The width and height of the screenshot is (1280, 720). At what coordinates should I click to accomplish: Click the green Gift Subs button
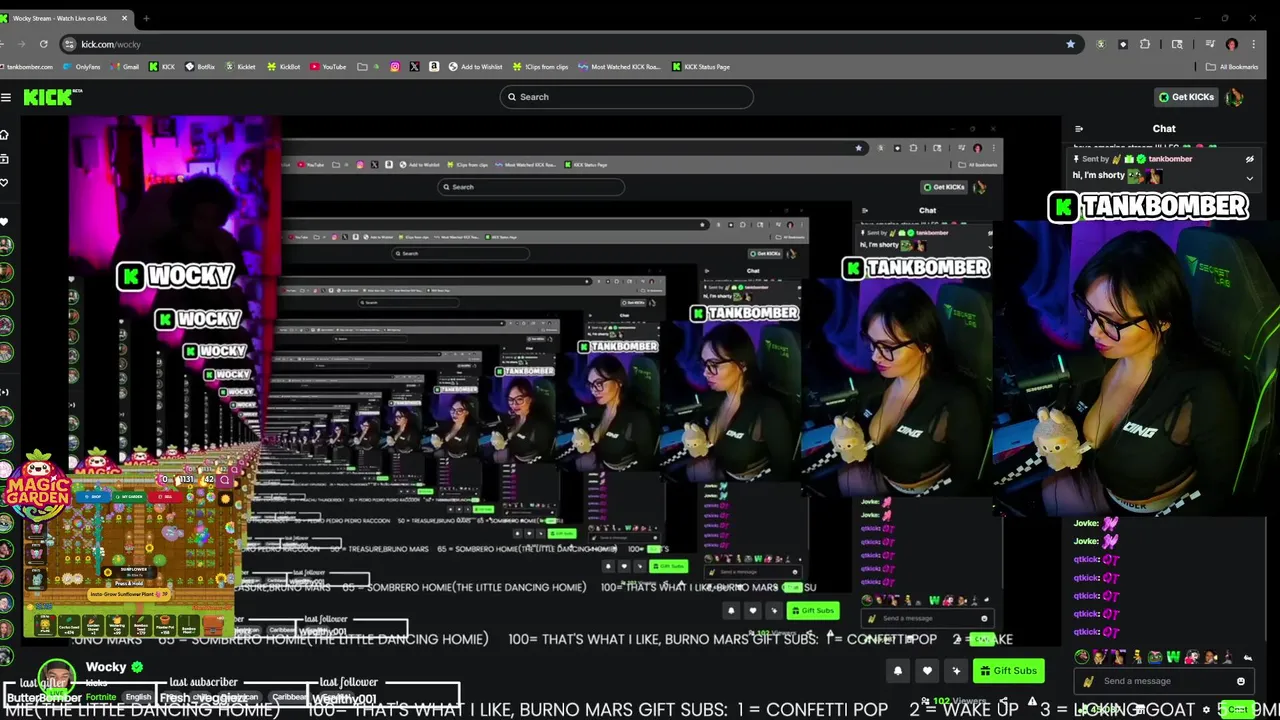click(x=1008, y=671)
